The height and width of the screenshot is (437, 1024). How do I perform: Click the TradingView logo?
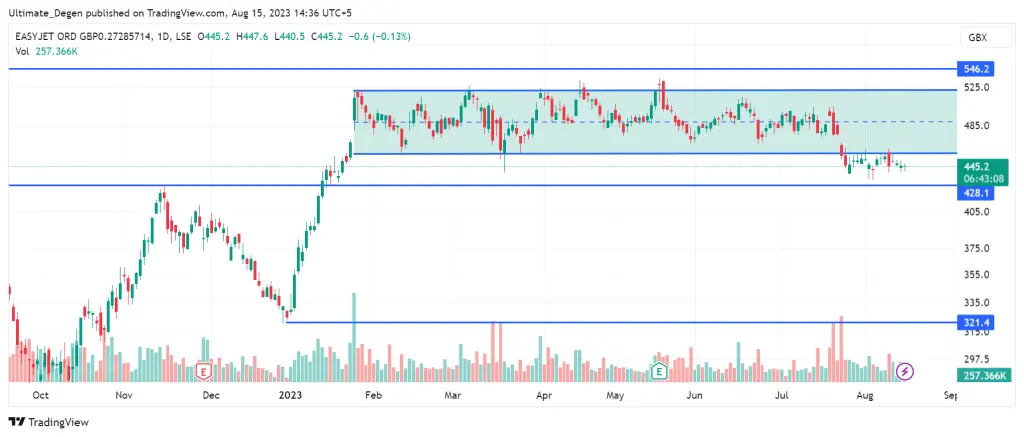(x=48, y=422)
